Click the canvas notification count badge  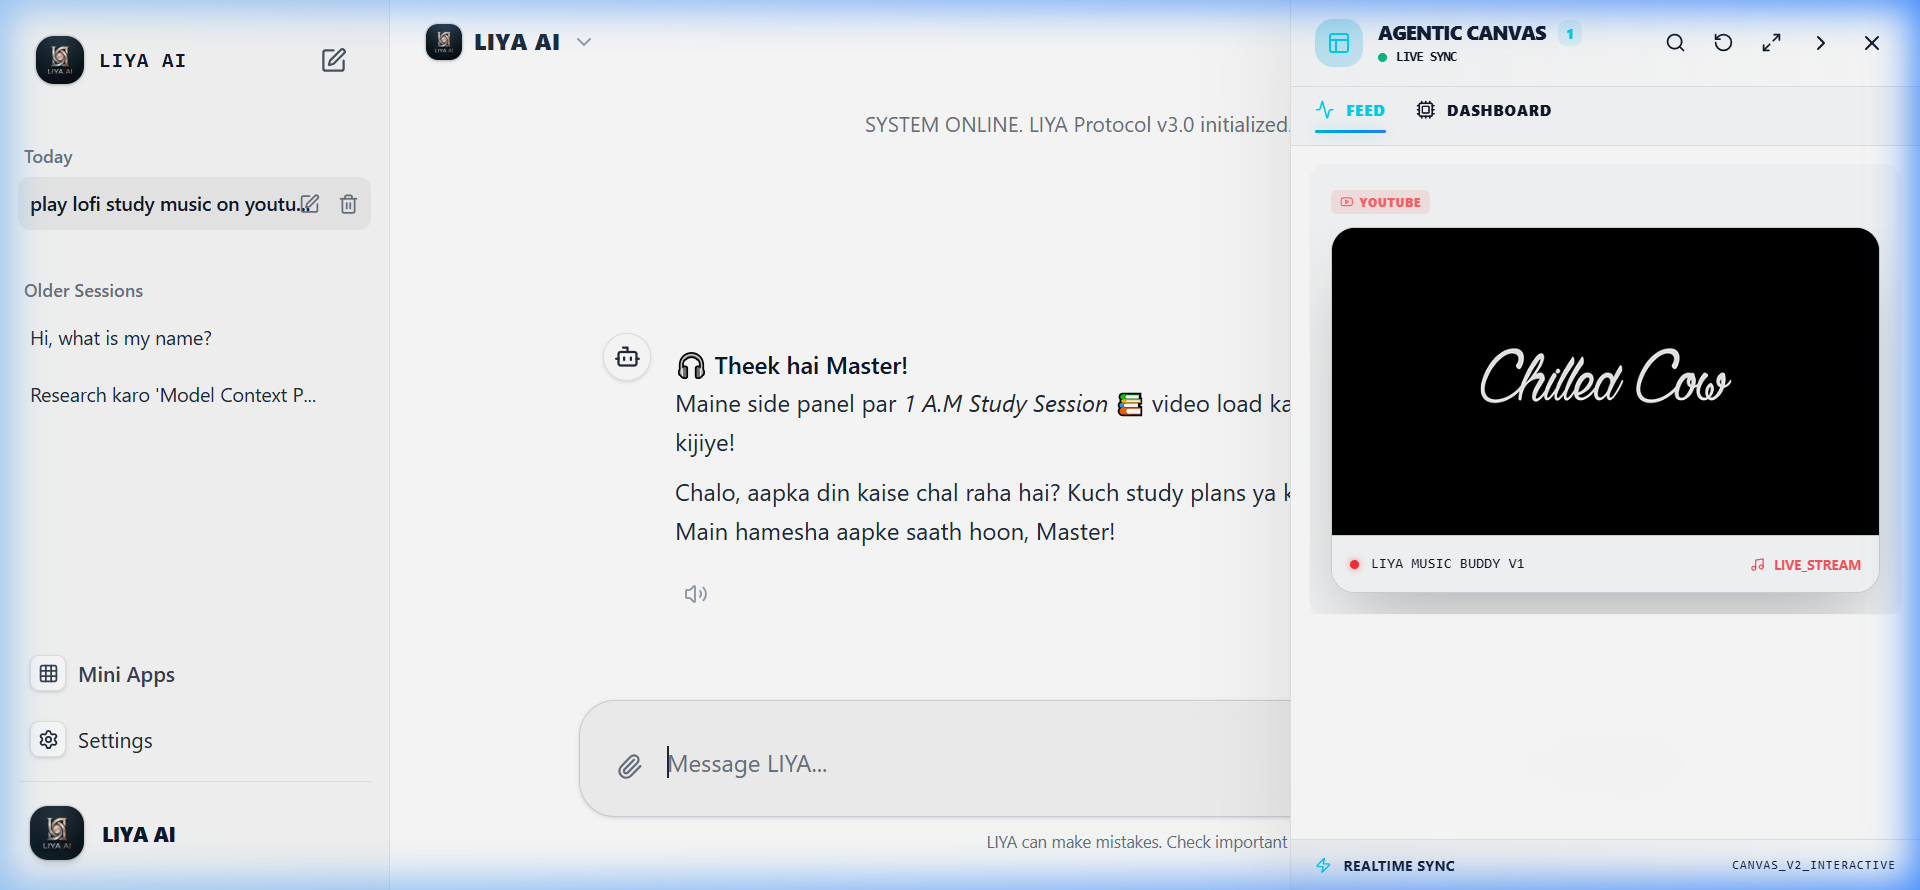point(1570,34)
